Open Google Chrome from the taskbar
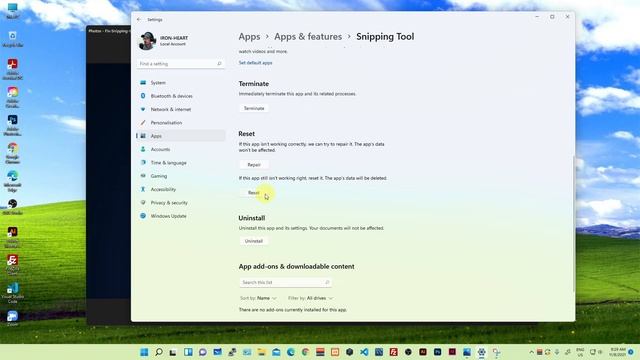 click(x=305, y=352)
